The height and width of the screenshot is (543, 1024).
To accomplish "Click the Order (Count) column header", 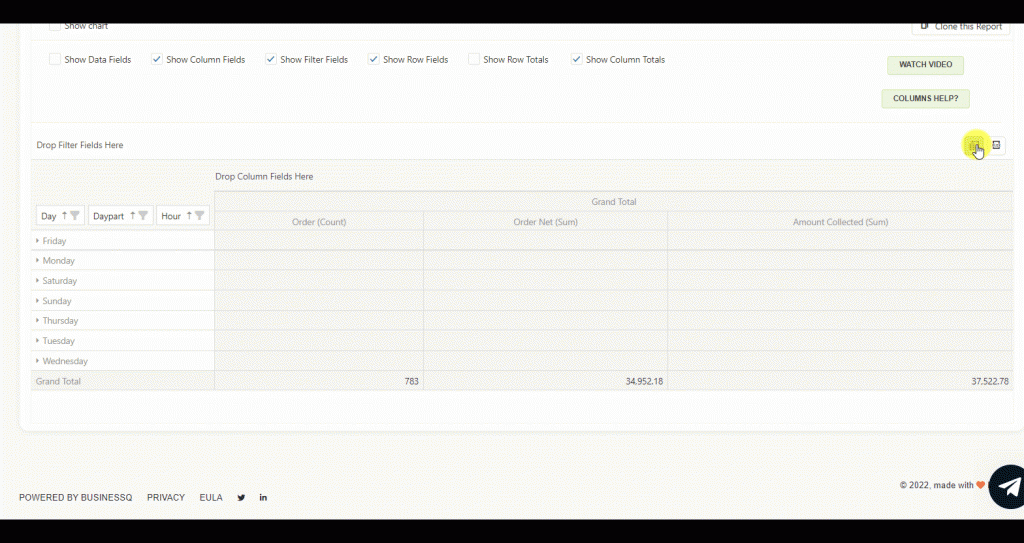I will click(x=319, y=222).
